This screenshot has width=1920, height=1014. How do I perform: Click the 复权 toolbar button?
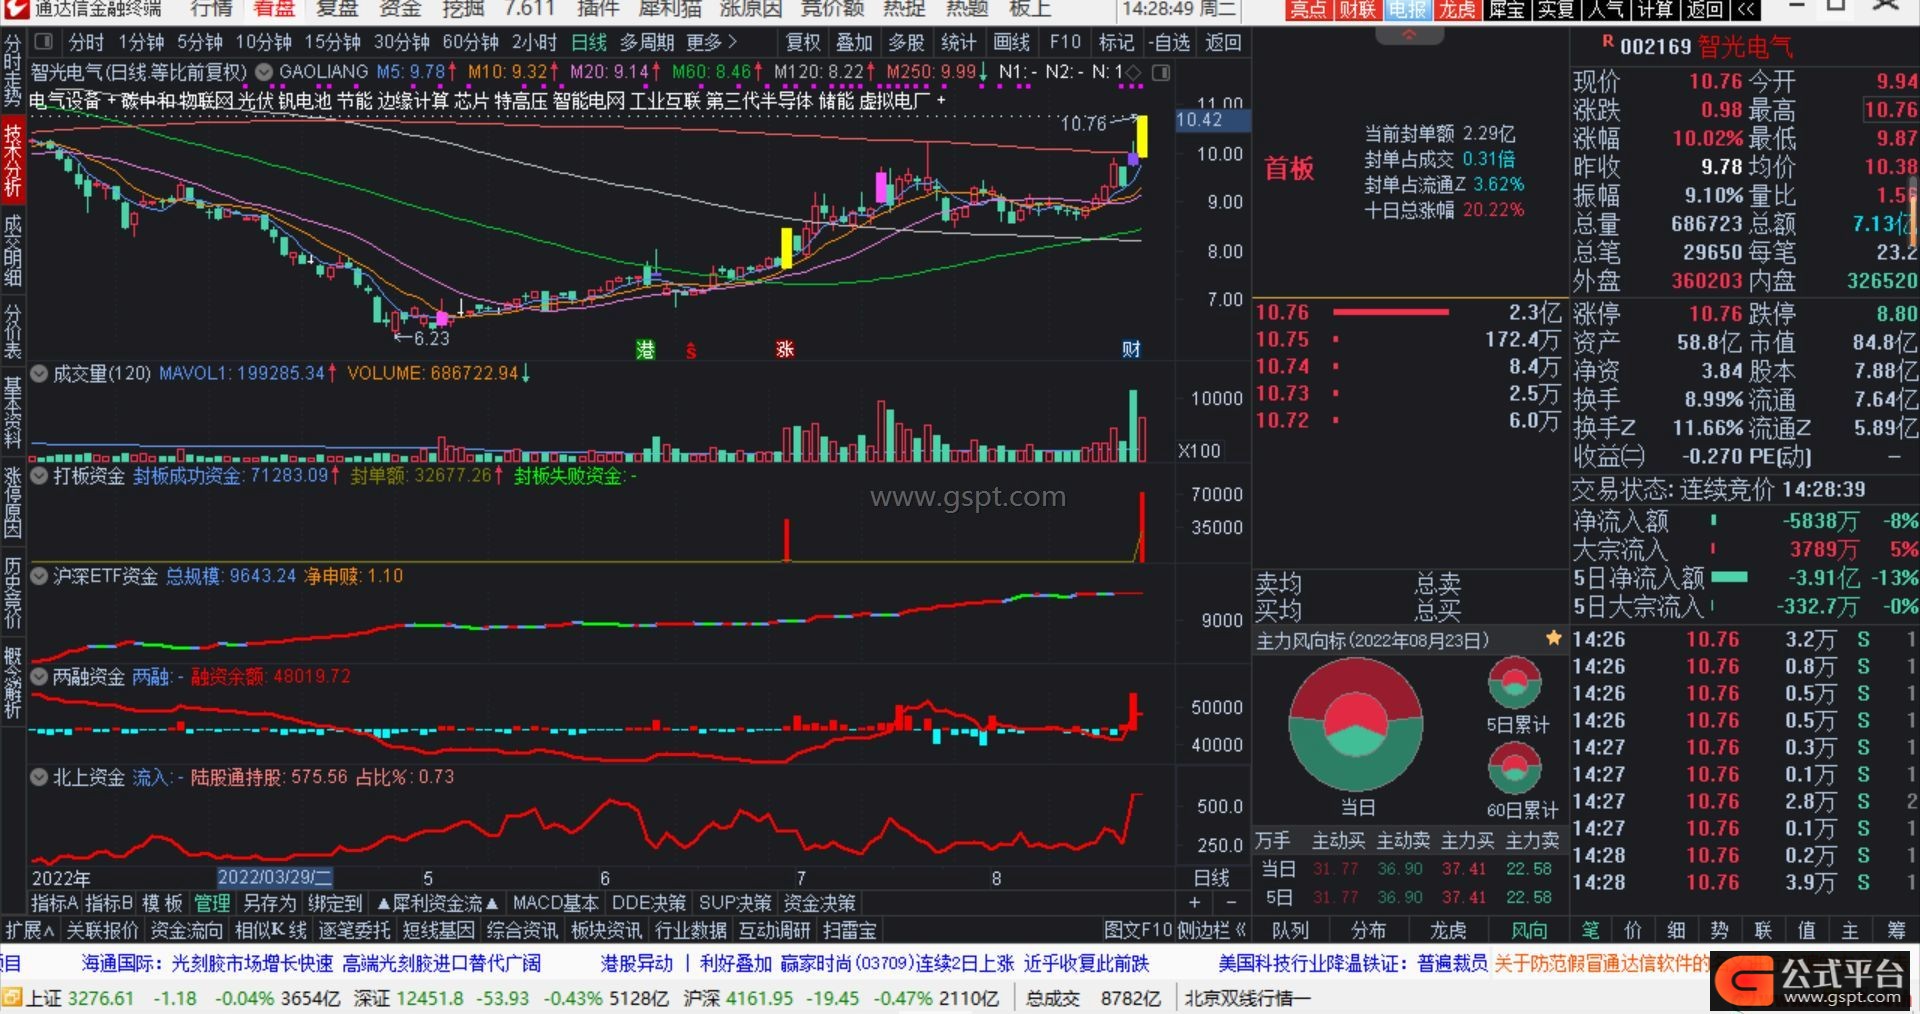803,42
